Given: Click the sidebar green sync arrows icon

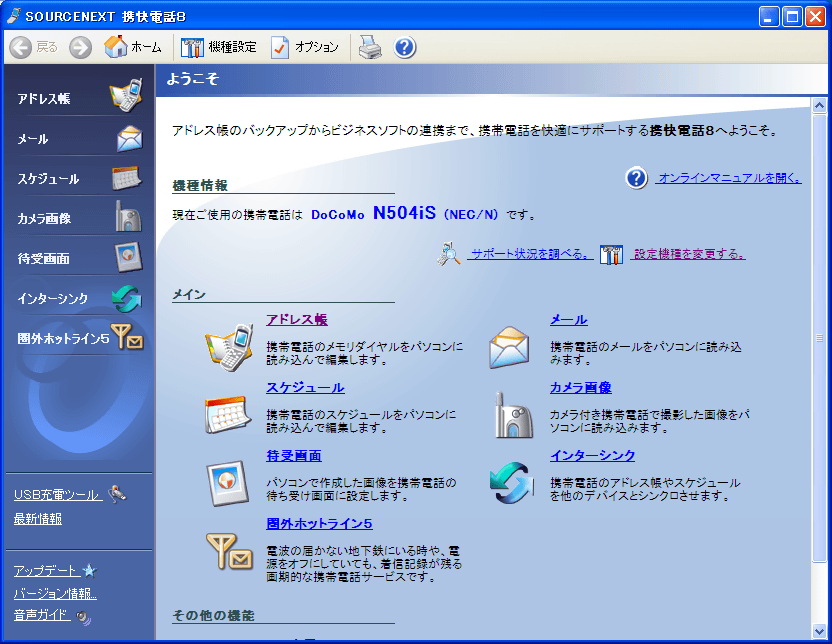Looking at the screenshot, I should pos(127,298).
